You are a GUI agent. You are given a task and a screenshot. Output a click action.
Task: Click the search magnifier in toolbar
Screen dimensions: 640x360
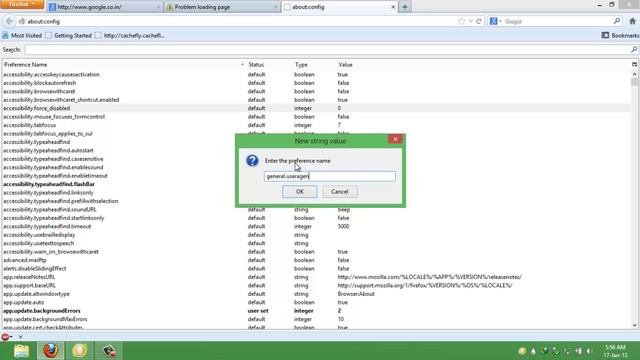click(x=617, y=21)
